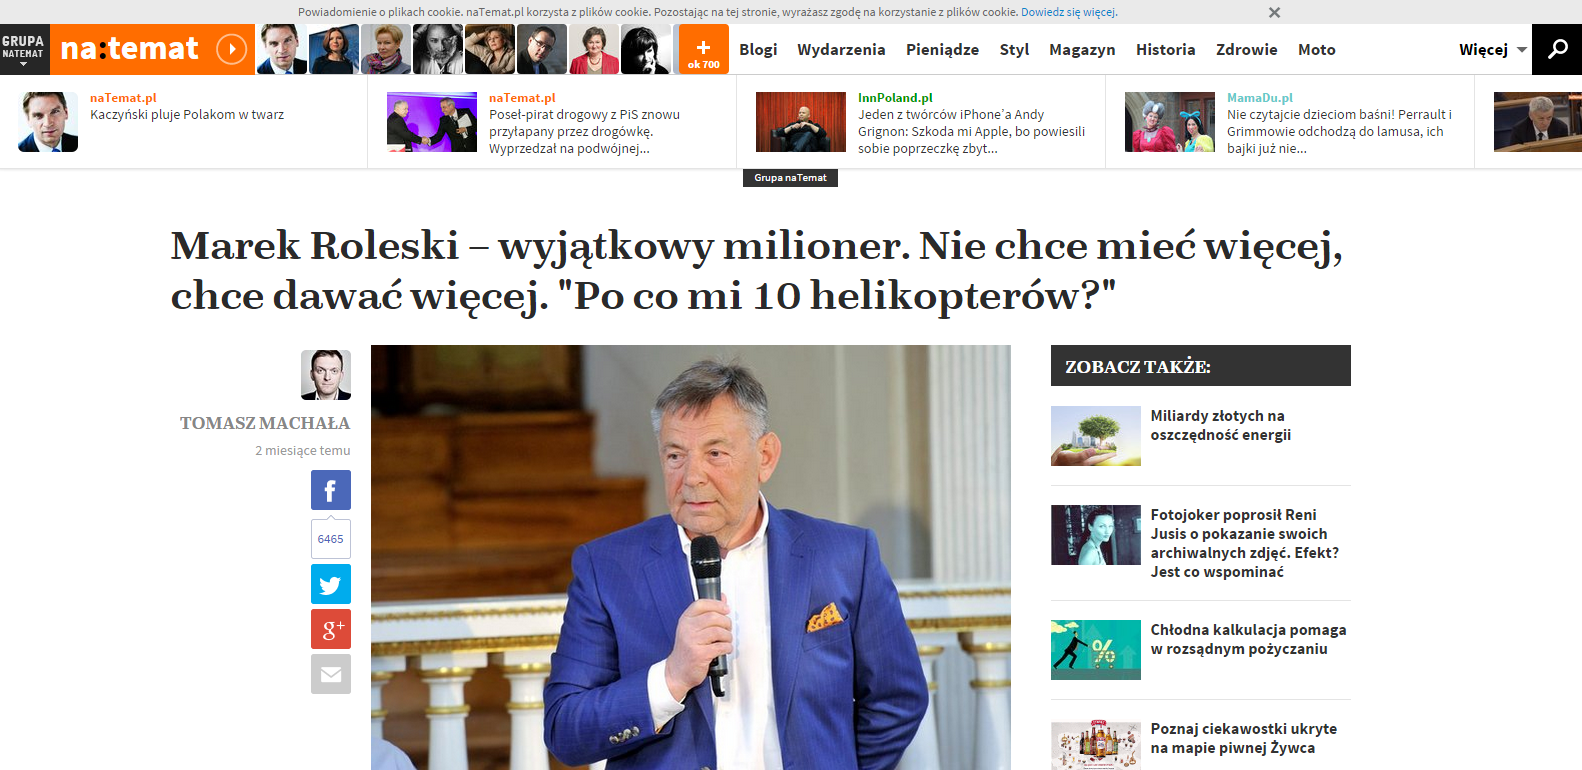This screenshot has height=770, width=1582.
Task: Go to the Zdrowie section
Action: coord(1246,49)
